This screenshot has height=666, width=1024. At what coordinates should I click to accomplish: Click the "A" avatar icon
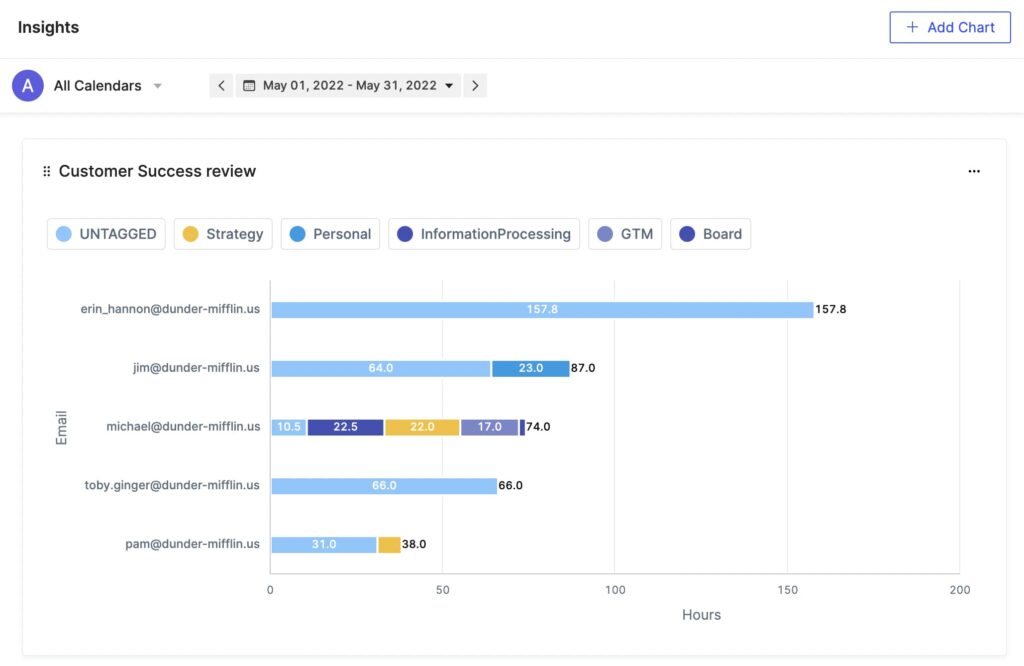pyautogui.click(x=27, y=85)
